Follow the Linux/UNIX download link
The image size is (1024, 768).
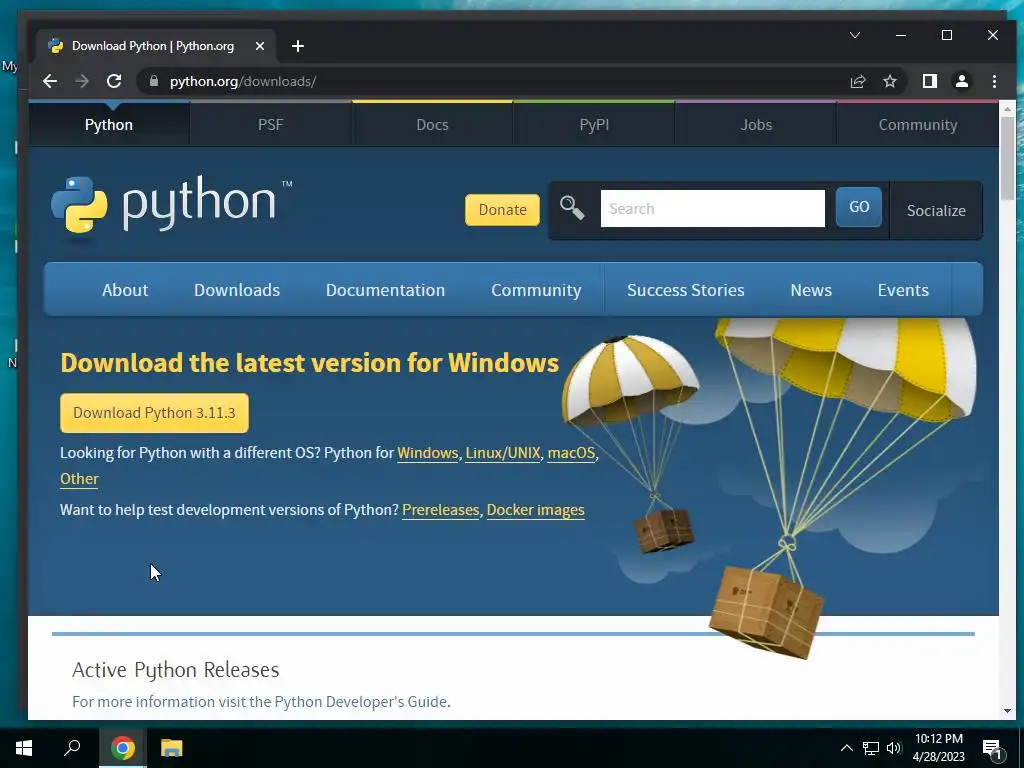coord(503,453)
